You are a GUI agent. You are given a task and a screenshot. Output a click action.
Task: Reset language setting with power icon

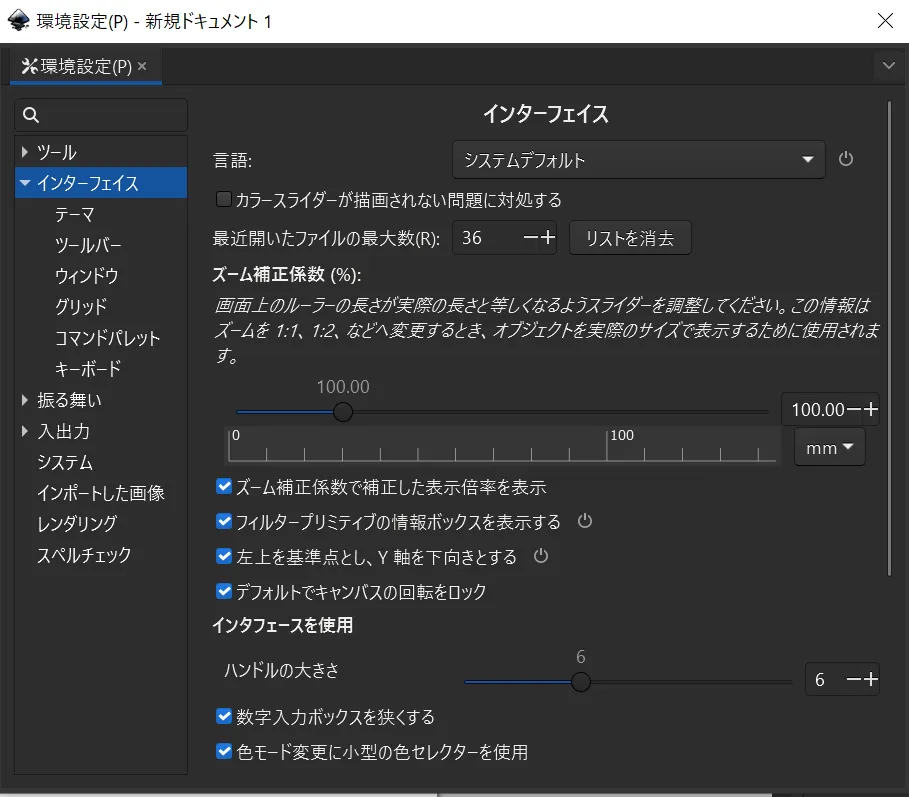pos(846,159)
